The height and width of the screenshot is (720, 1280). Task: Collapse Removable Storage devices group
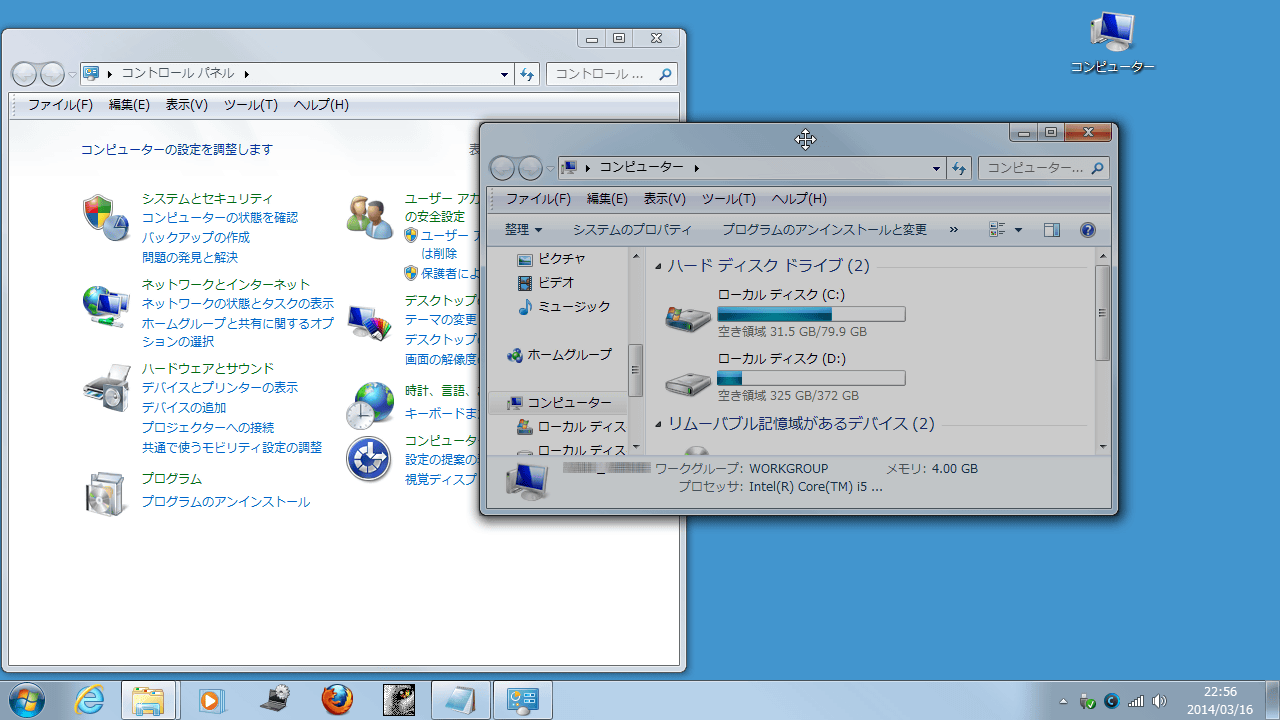click(658, 424)
